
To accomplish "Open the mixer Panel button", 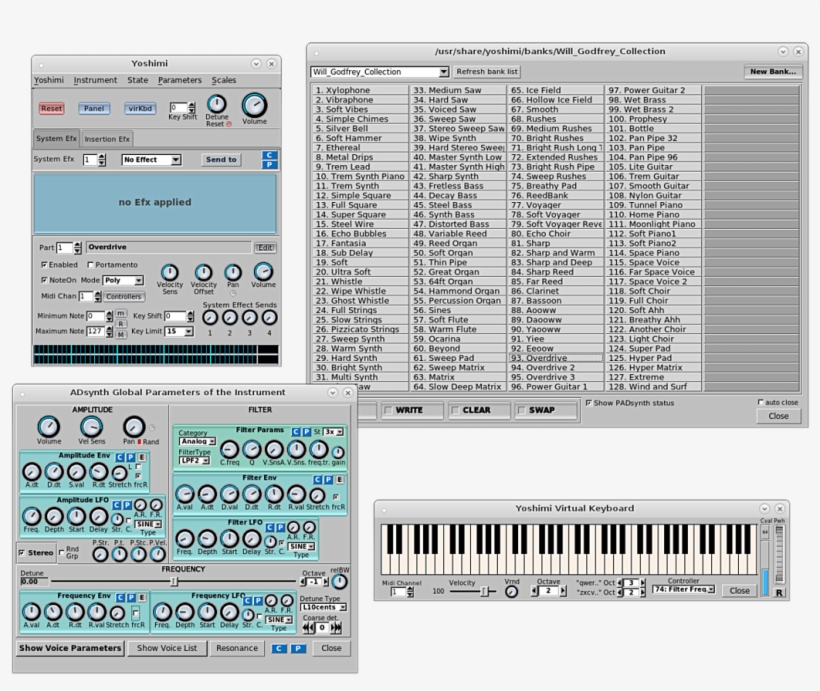I will tap(94, 108).
